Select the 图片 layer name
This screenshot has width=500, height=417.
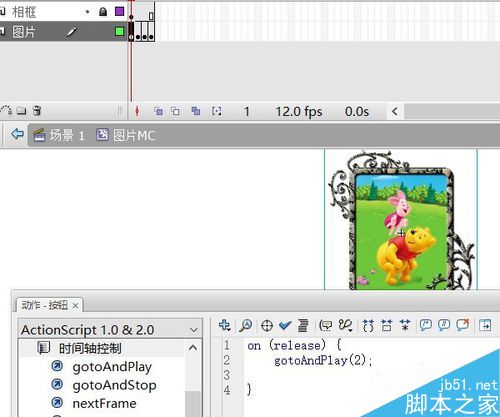(24, 32)
